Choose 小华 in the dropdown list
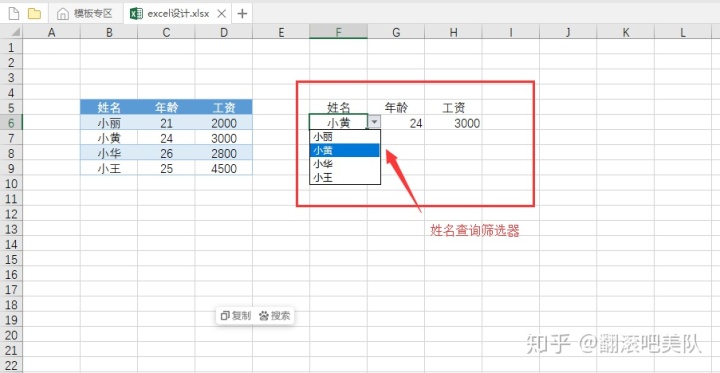This screenshot has width=720, height=373. point(345,164)
